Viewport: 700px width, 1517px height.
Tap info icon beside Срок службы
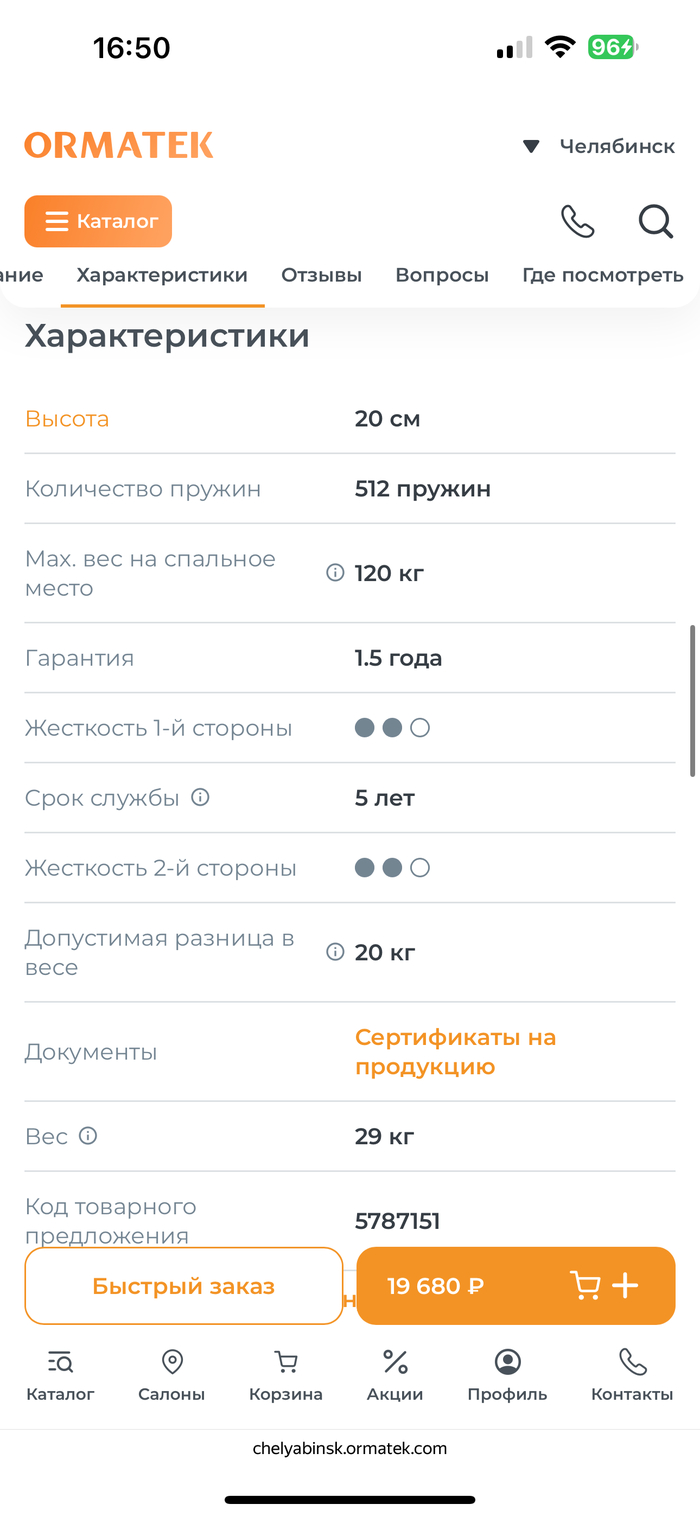(200, 797)
